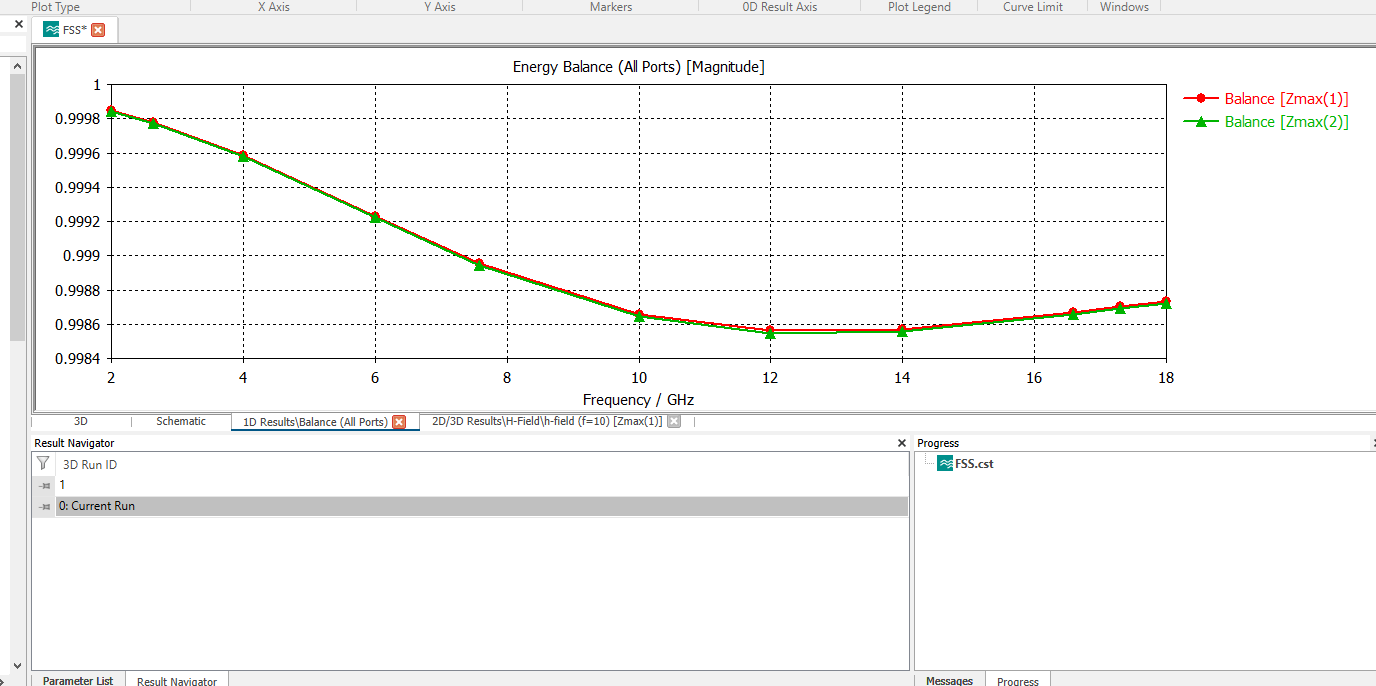Switch to the H-Field h-field (f=10) tab
This screenshot has height=686, width=1376.
pos(546,422)
